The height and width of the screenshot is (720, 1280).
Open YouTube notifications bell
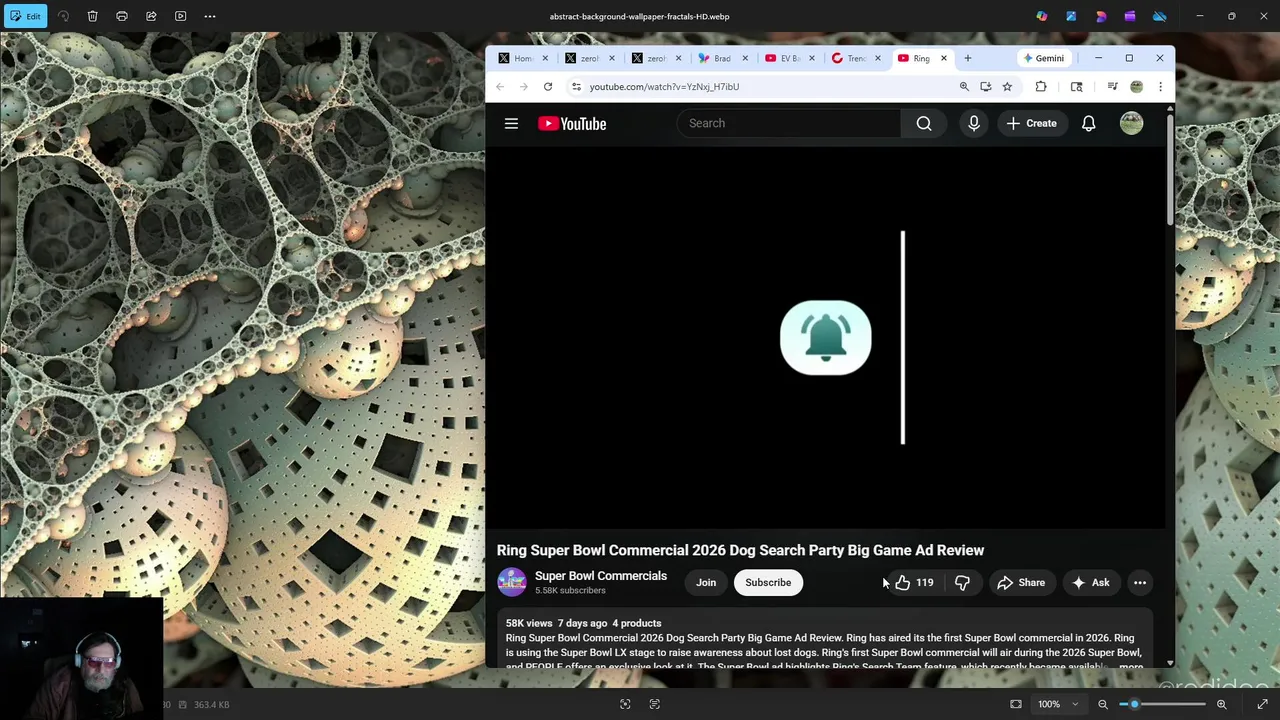[x=1088, y=123]
